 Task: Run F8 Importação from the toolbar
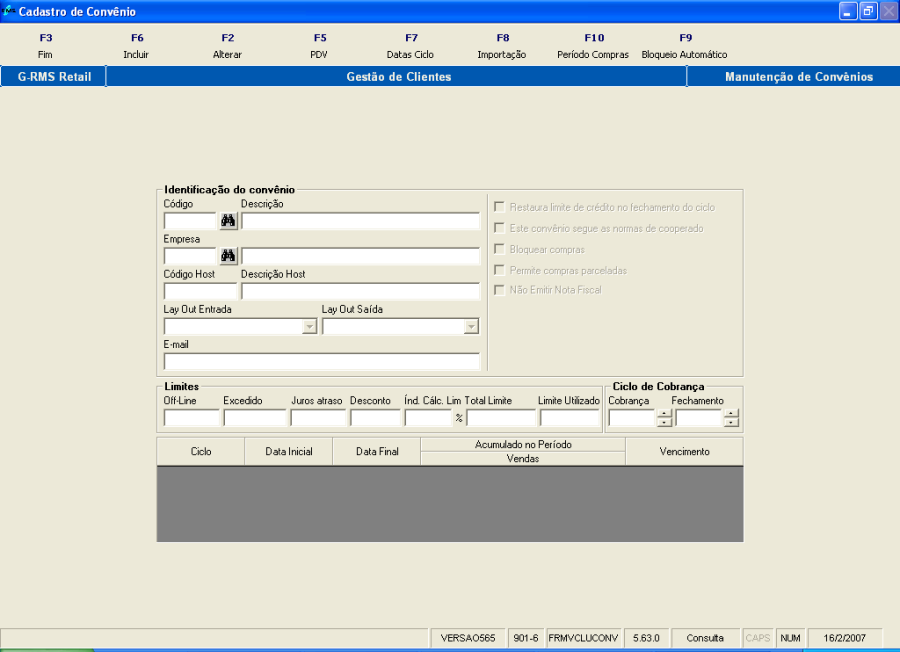[x=502, y=45]
